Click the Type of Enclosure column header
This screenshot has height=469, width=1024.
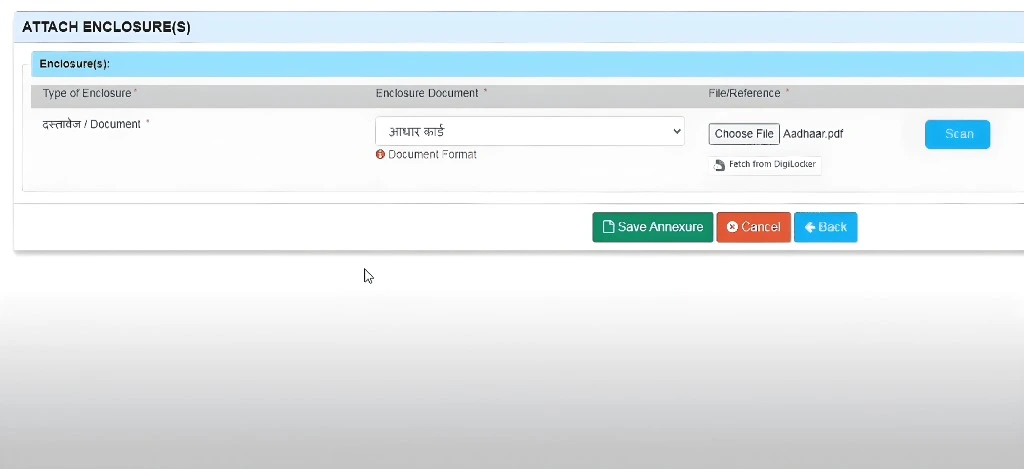click(87, 93)
